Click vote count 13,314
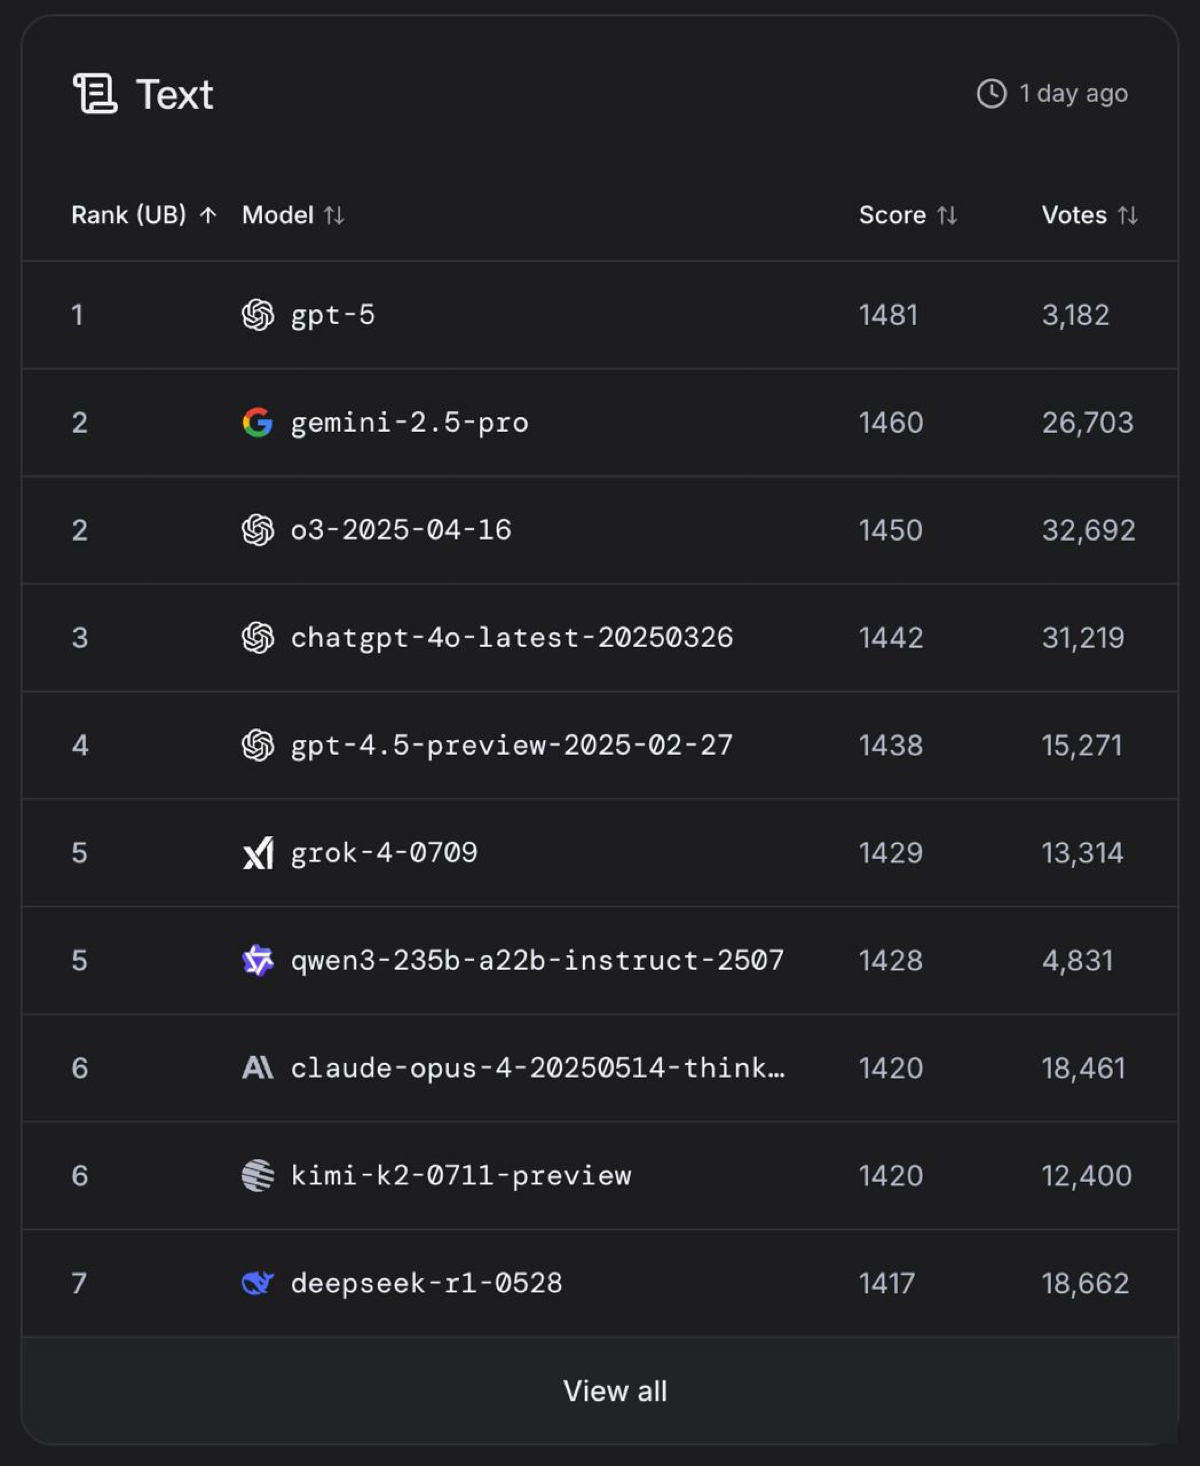Viewport: 1200px width, 1466px height. point(1083,853)
